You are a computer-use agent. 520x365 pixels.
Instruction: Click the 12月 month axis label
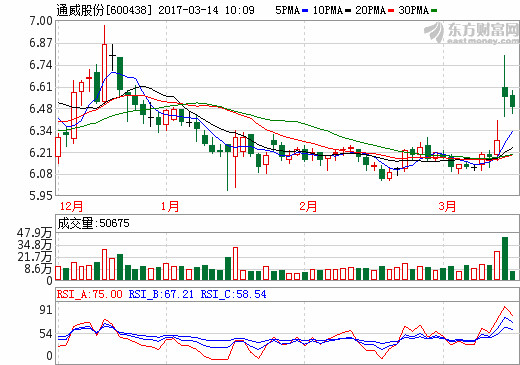click(71, 206)
